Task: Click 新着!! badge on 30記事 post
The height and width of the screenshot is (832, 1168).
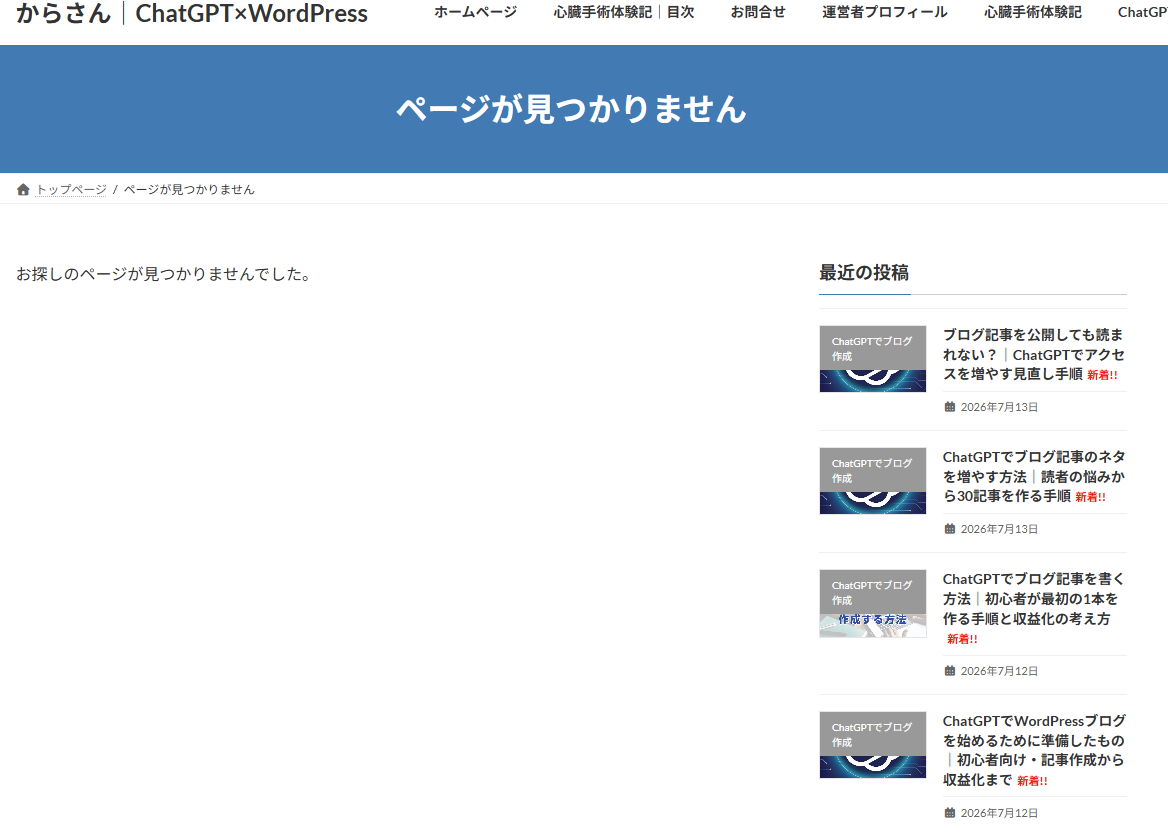Action: click(x=1091, y=498)
